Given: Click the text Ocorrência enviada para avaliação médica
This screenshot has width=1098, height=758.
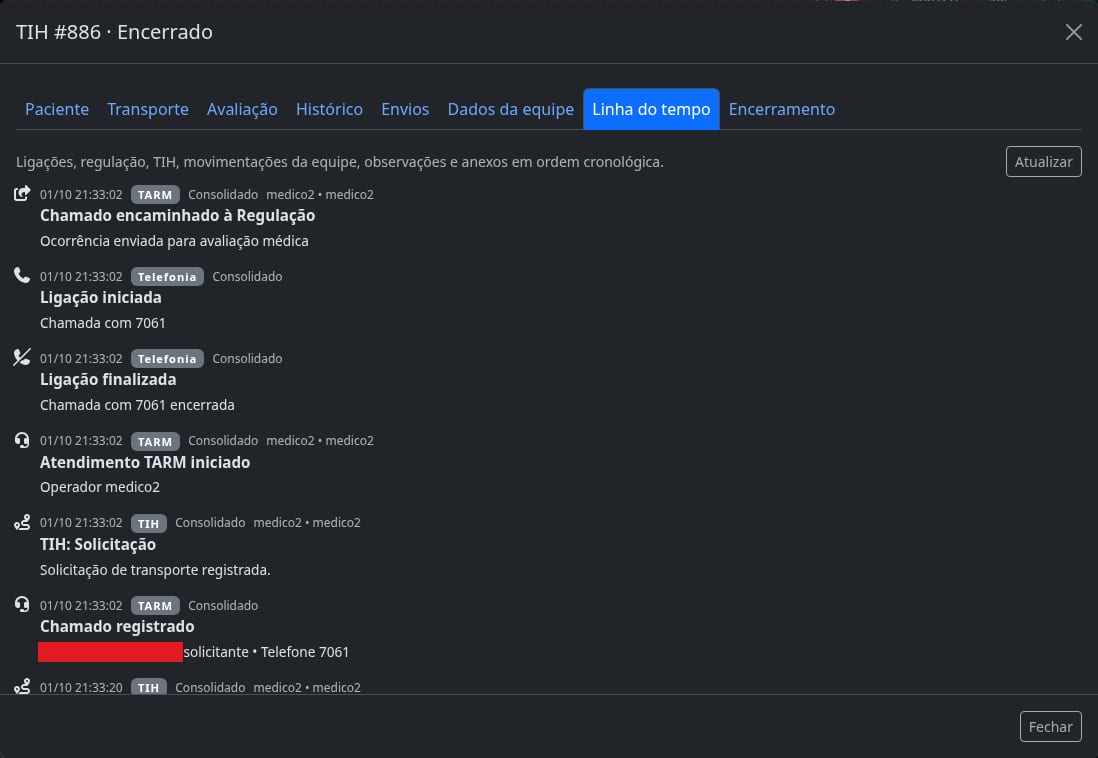Looking at the screenshot, I should 174,241.
